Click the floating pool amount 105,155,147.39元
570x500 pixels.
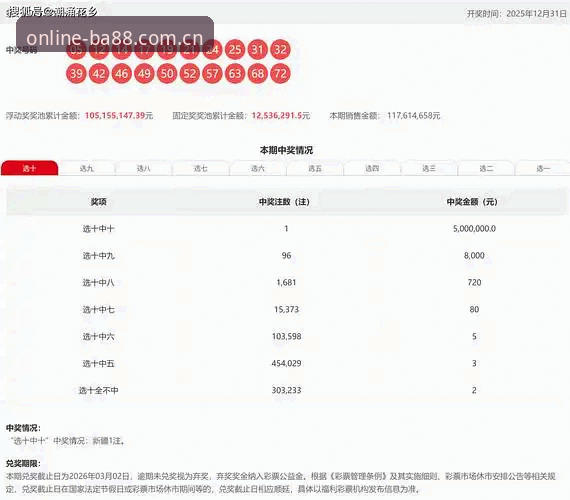119,116
